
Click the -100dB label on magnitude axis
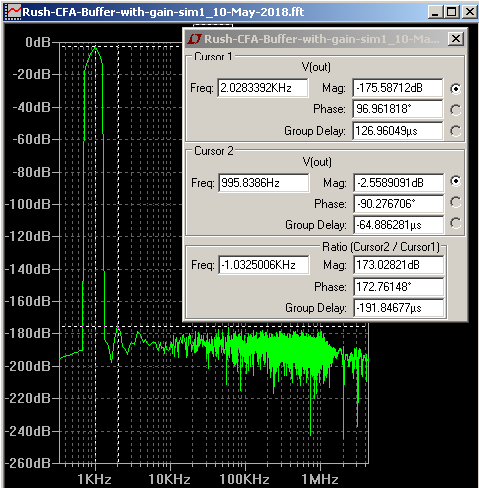point(28,204)
